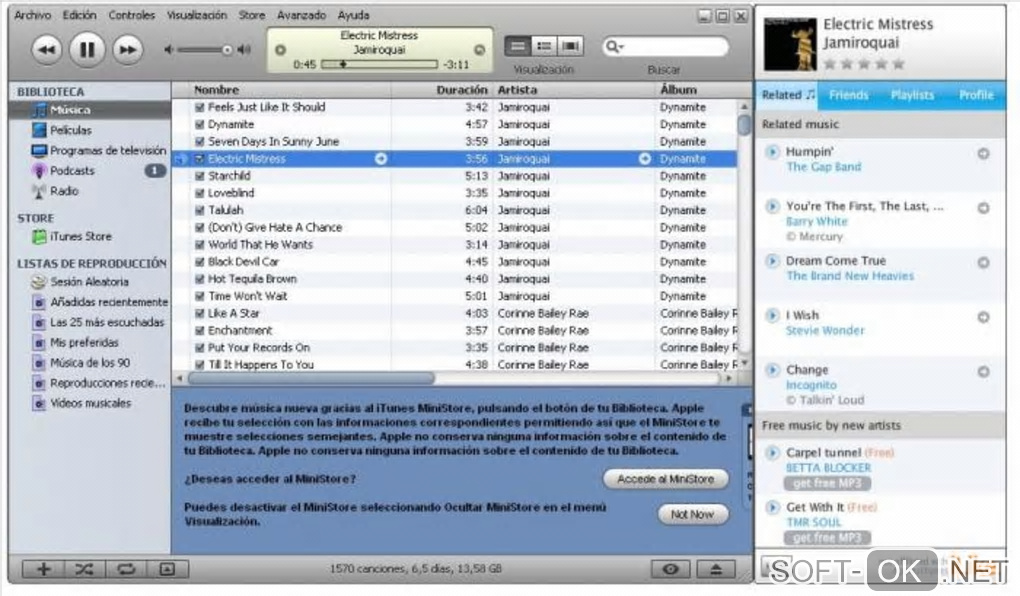
Task: Open the Controles menu
Action: click(x=131, y=14)
